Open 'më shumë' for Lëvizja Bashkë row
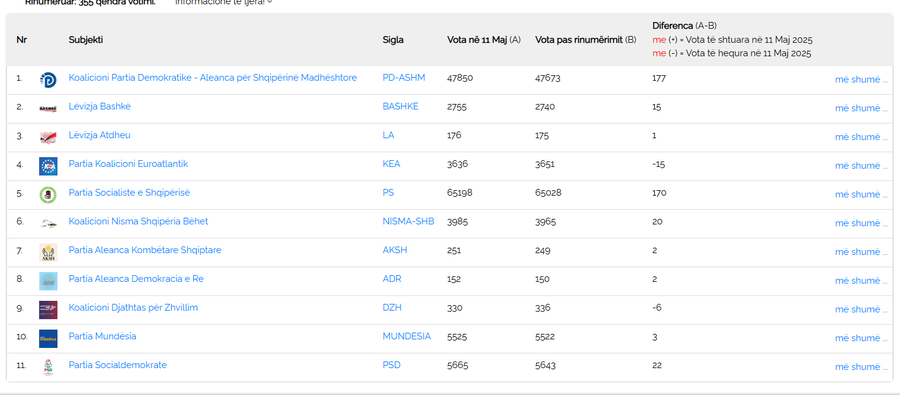Image resolution: width=900 pixels, height=395 pixels. click(861, 109)
